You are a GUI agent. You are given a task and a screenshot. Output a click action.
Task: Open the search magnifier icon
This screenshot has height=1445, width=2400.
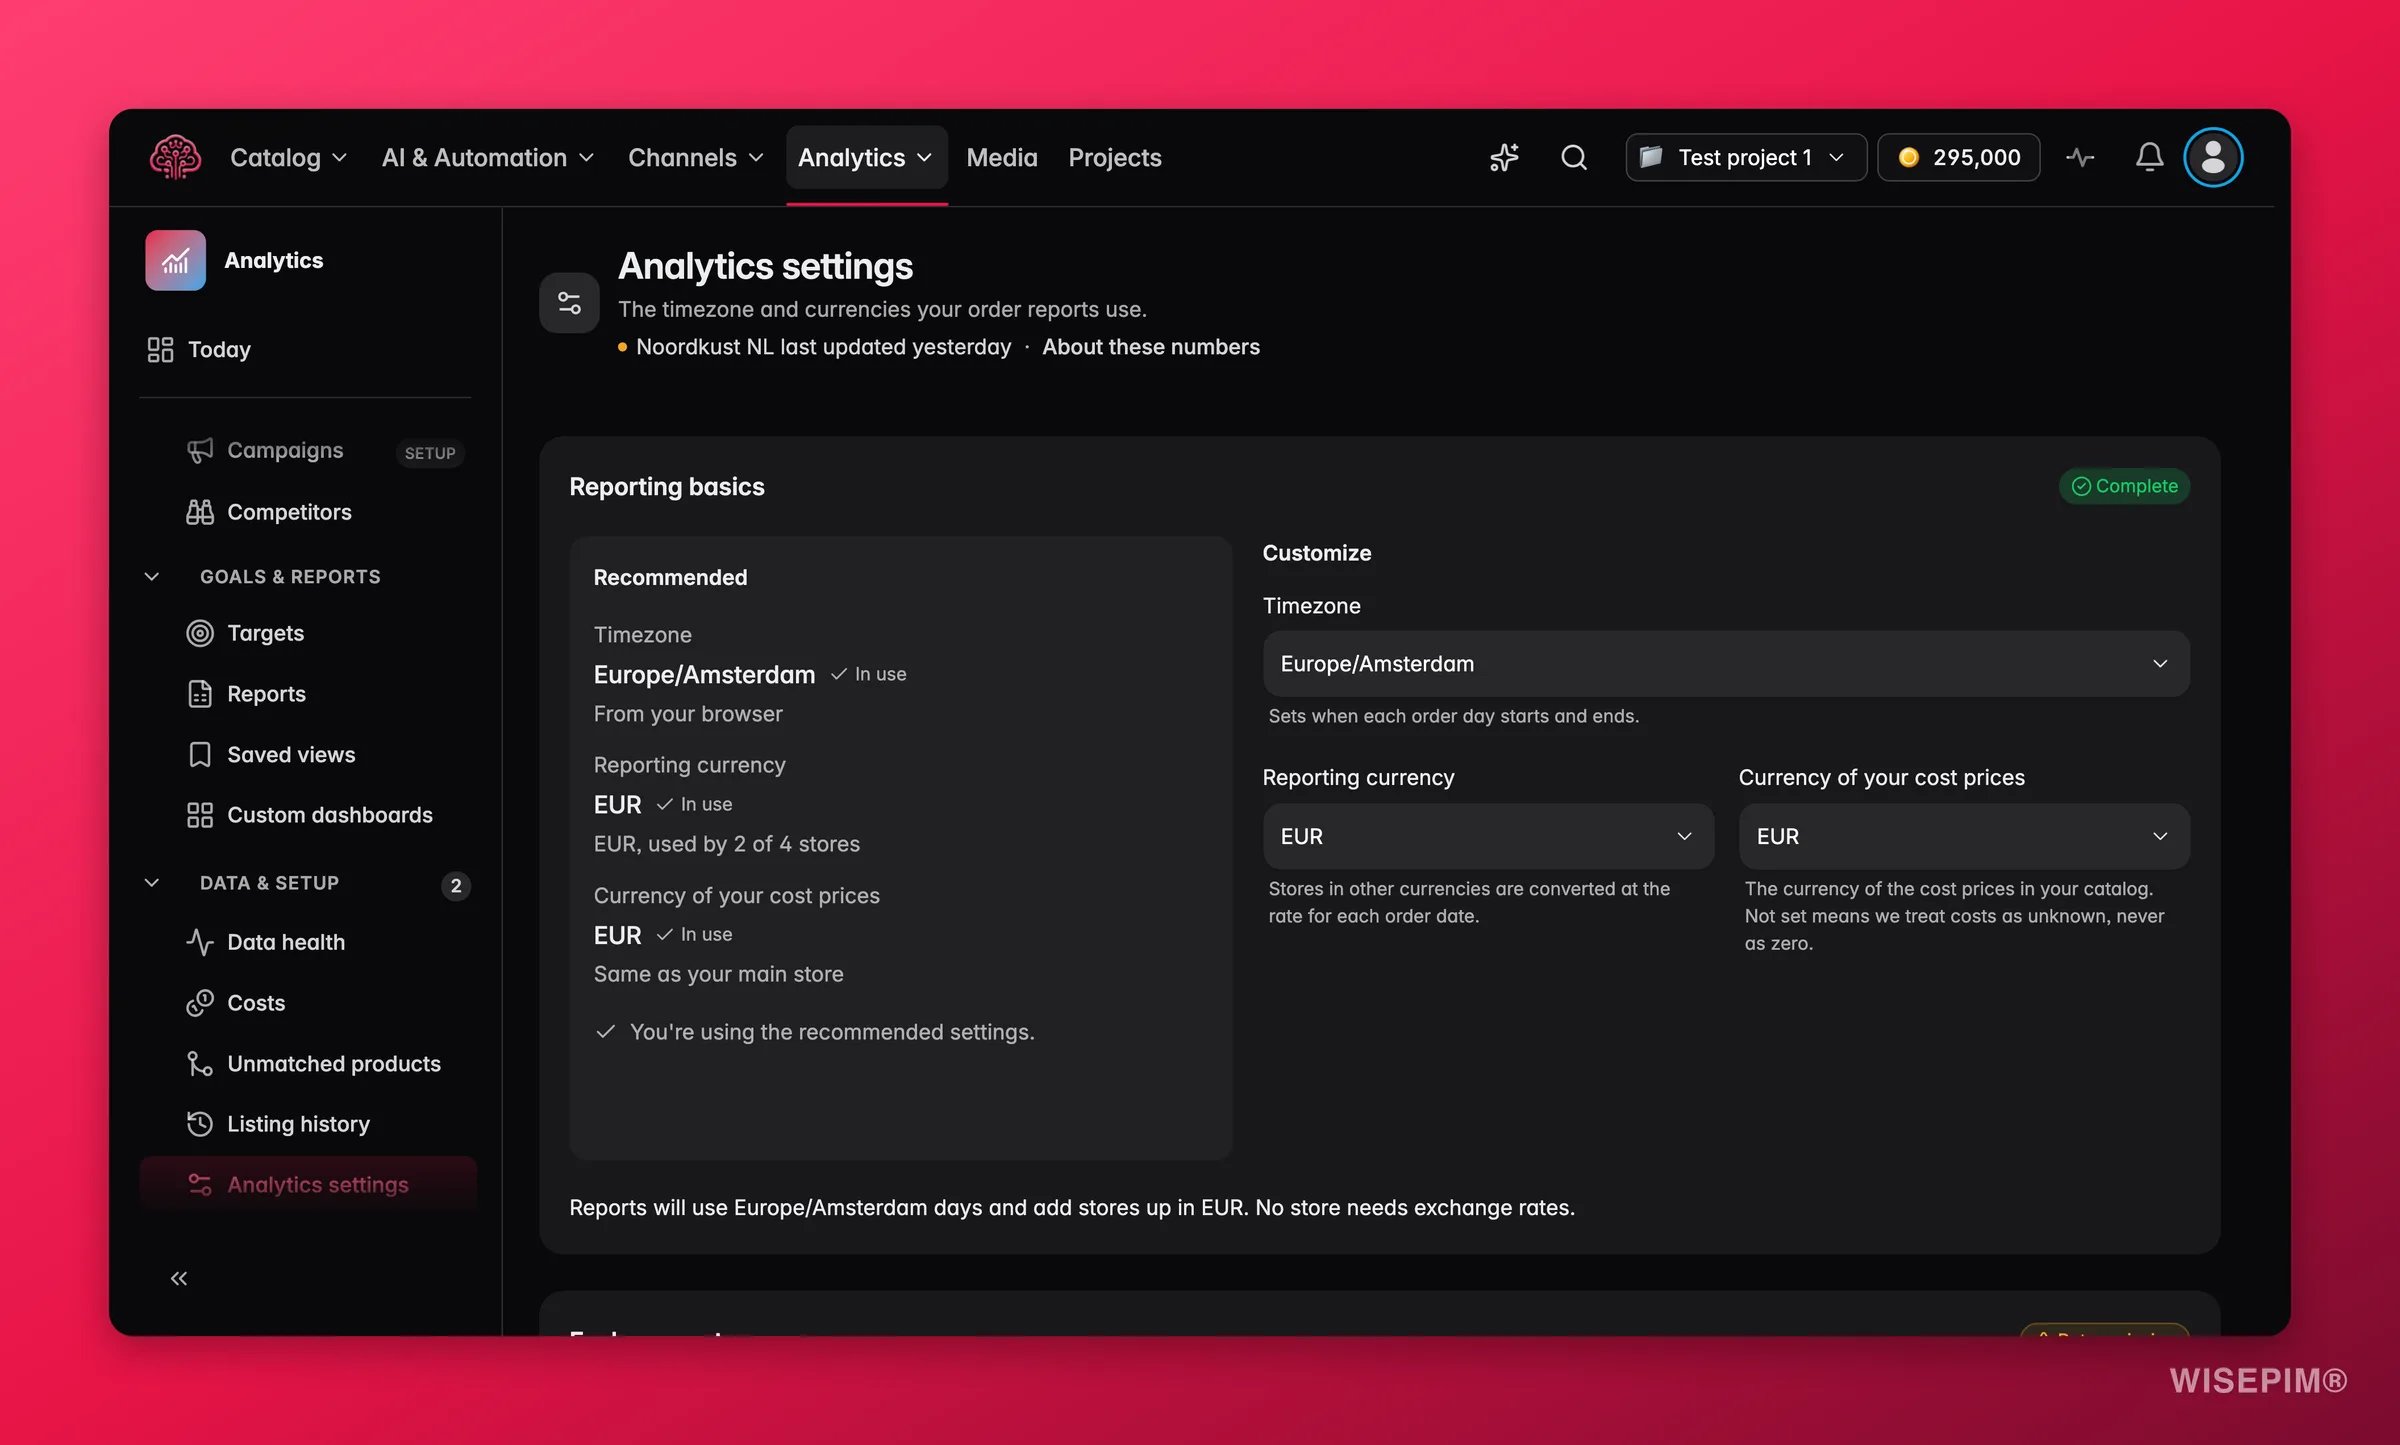(1574, 158)
